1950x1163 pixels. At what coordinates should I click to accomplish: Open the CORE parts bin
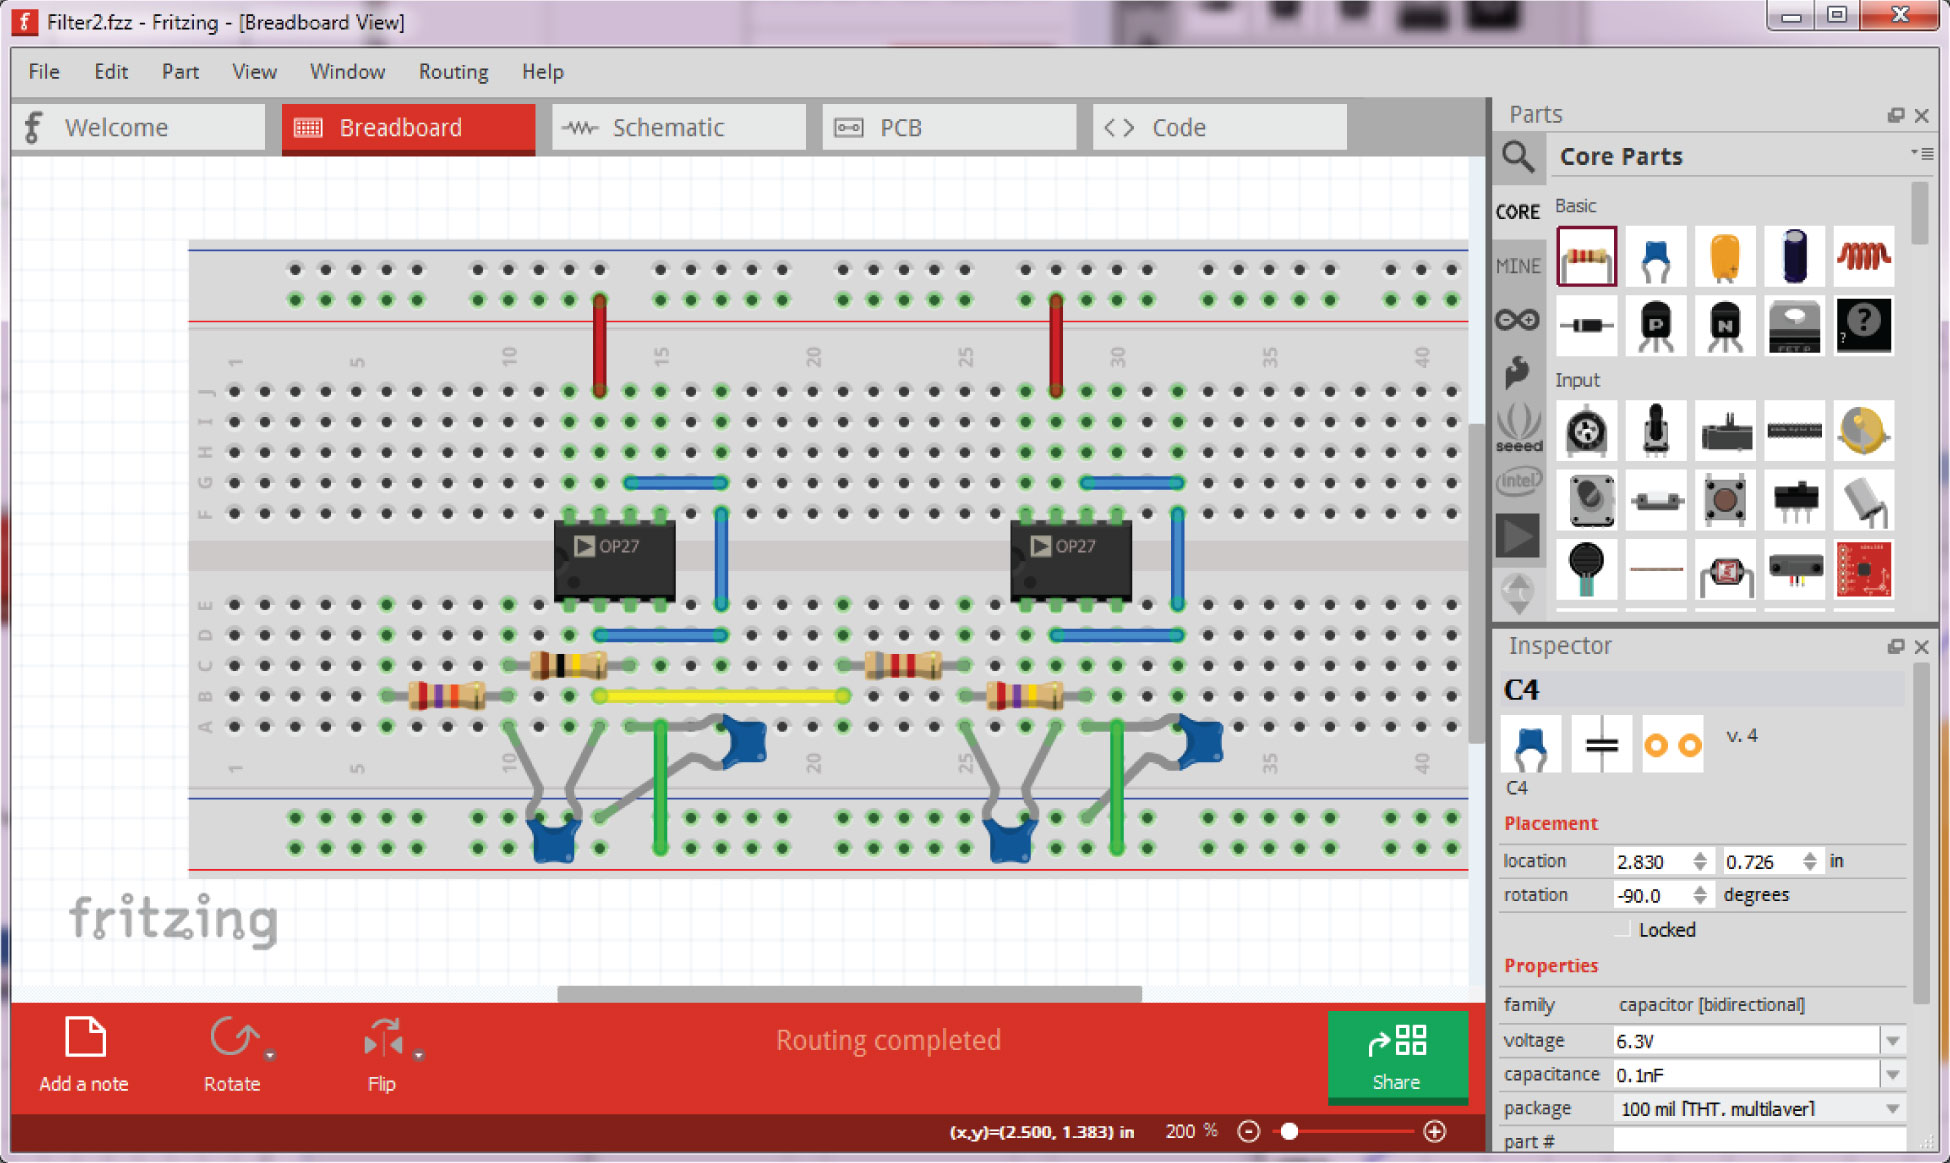coord(1518,212)
